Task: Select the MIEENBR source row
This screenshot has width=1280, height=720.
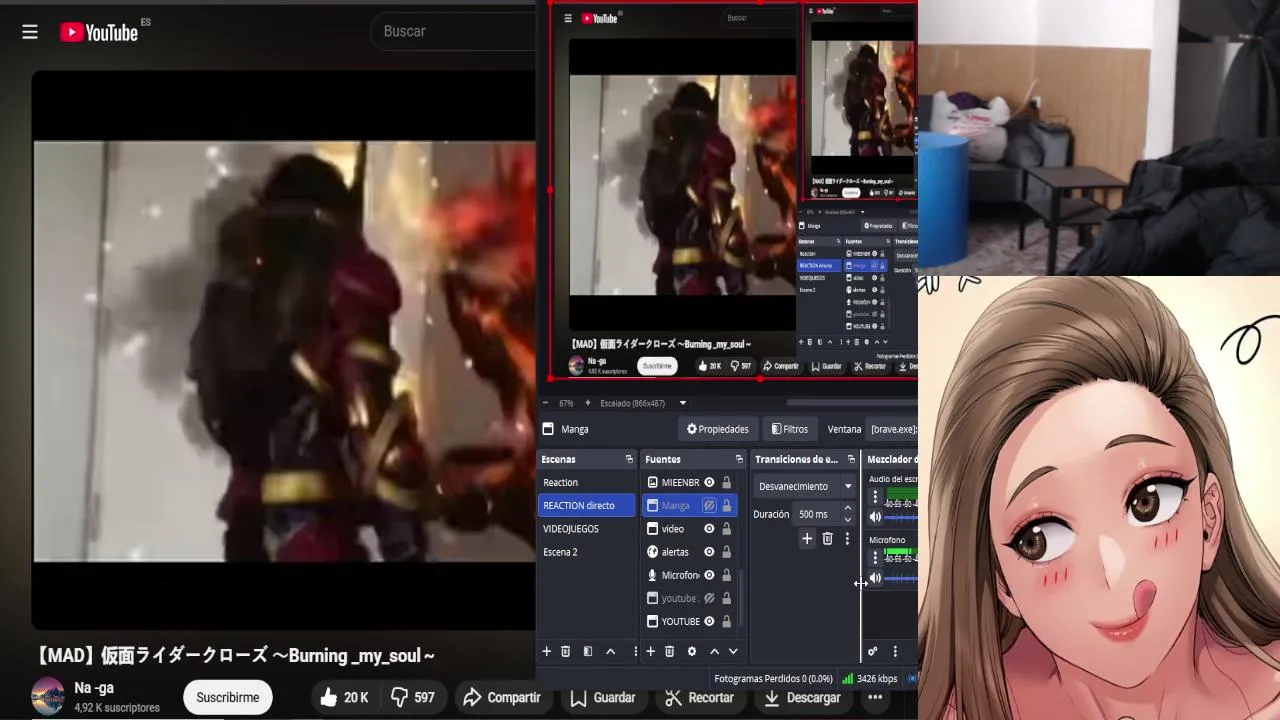Action: (690, 482)
